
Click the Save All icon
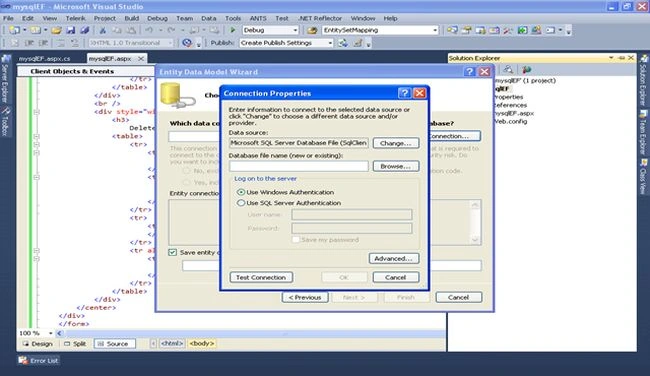85,30
